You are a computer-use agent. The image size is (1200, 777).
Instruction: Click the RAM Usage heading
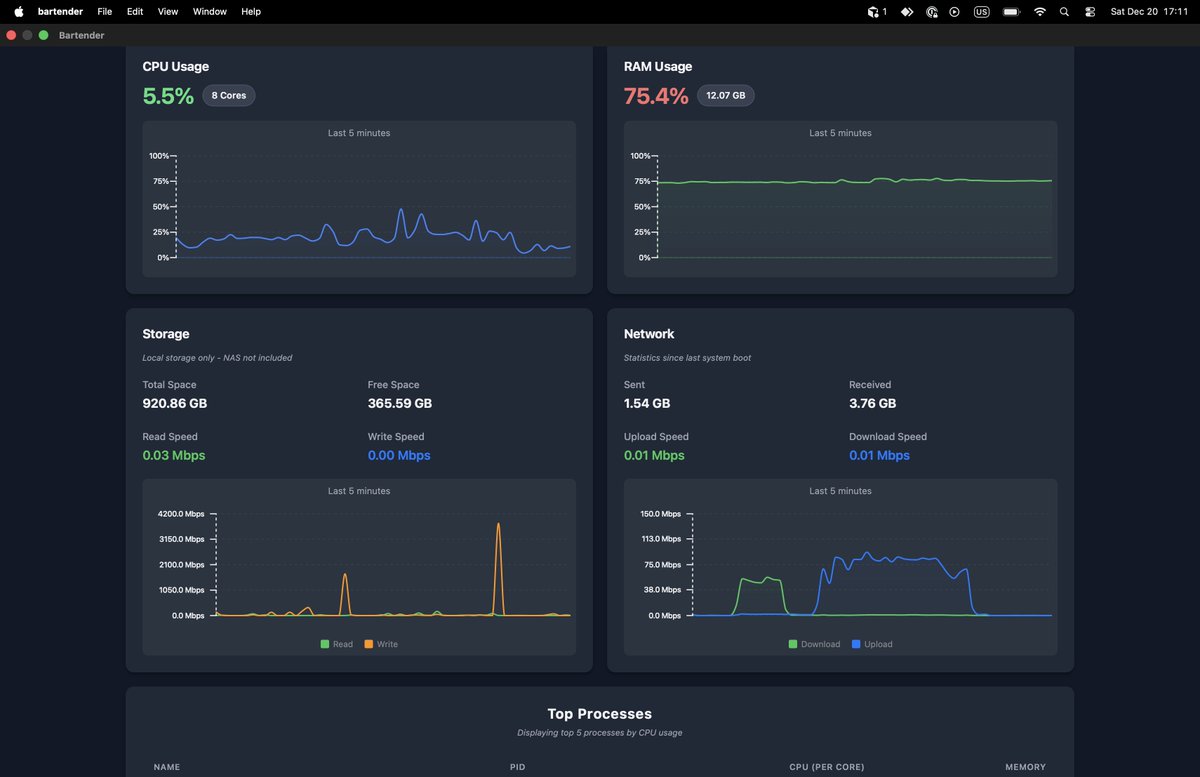tap(658, 67)
